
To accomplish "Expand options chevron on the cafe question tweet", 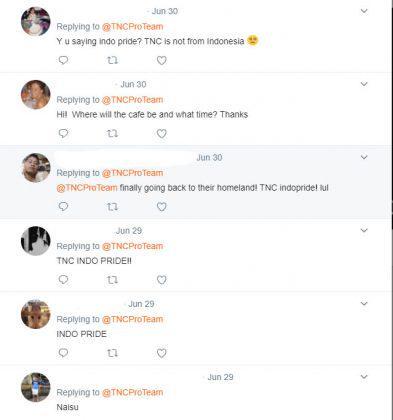I will click(x=364, y=84).
